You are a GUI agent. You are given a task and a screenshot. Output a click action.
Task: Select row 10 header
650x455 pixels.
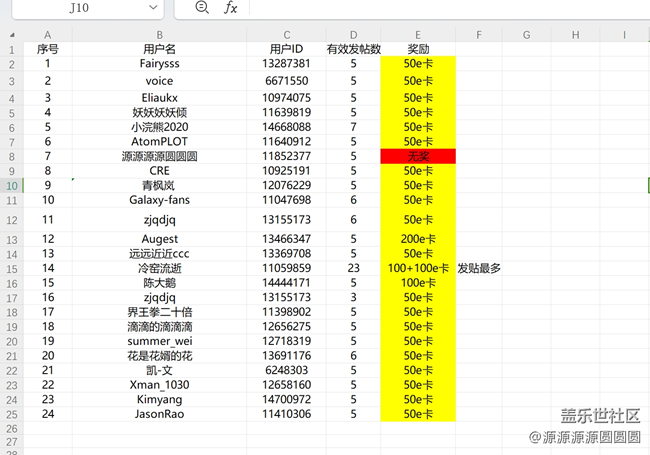(12, 186)
